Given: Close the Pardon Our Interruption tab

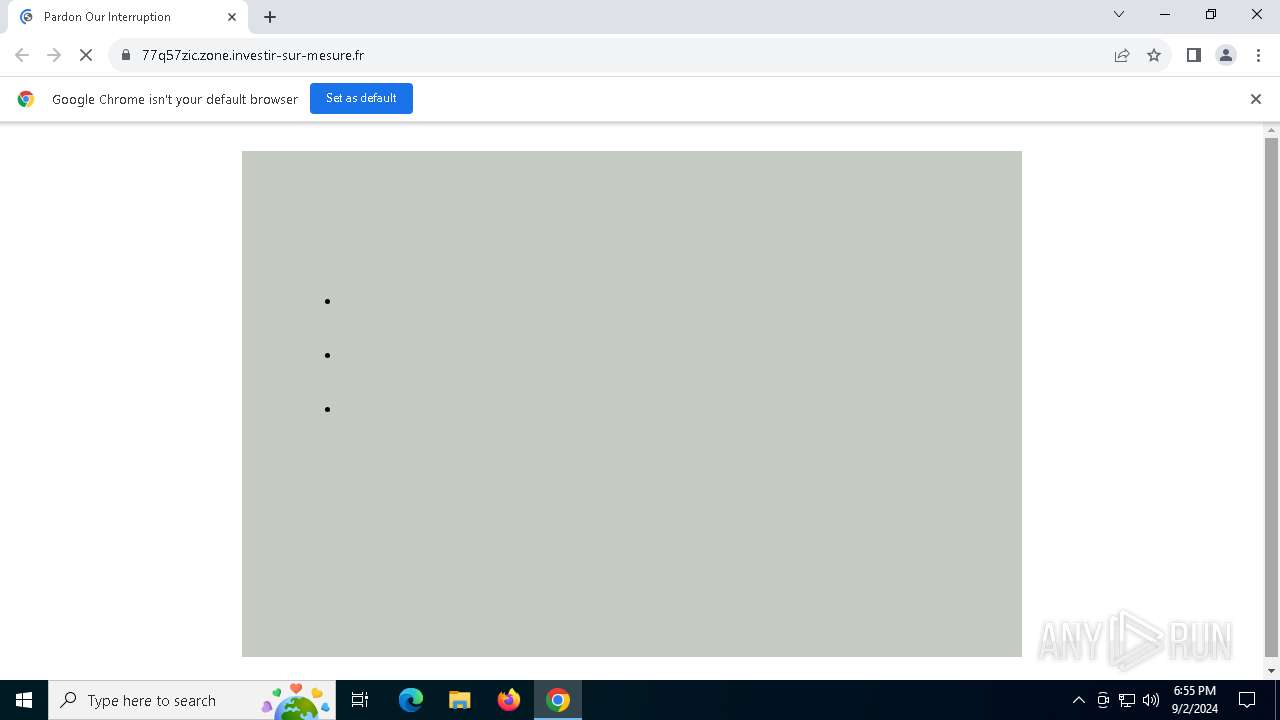Looking at the screenshot, I should pos(232,17).
